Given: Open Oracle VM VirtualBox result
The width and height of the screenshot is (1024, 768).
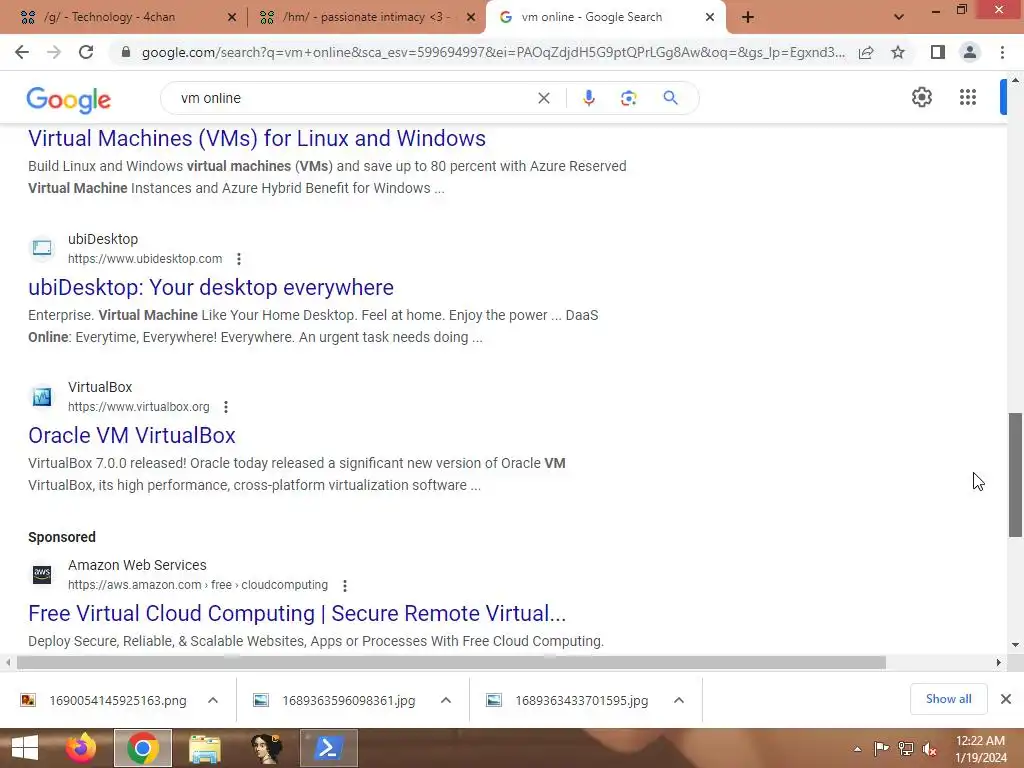Looking at the screenshot, I should click(132, 436).
